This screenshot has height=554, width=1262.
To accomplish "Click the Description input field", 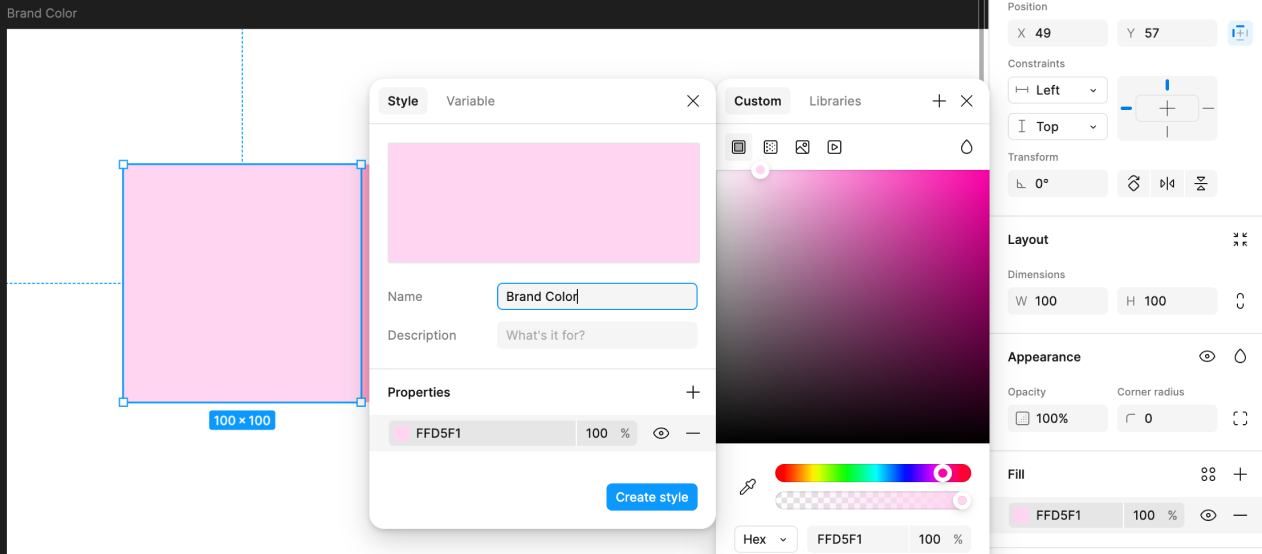I will click(597, 335).
